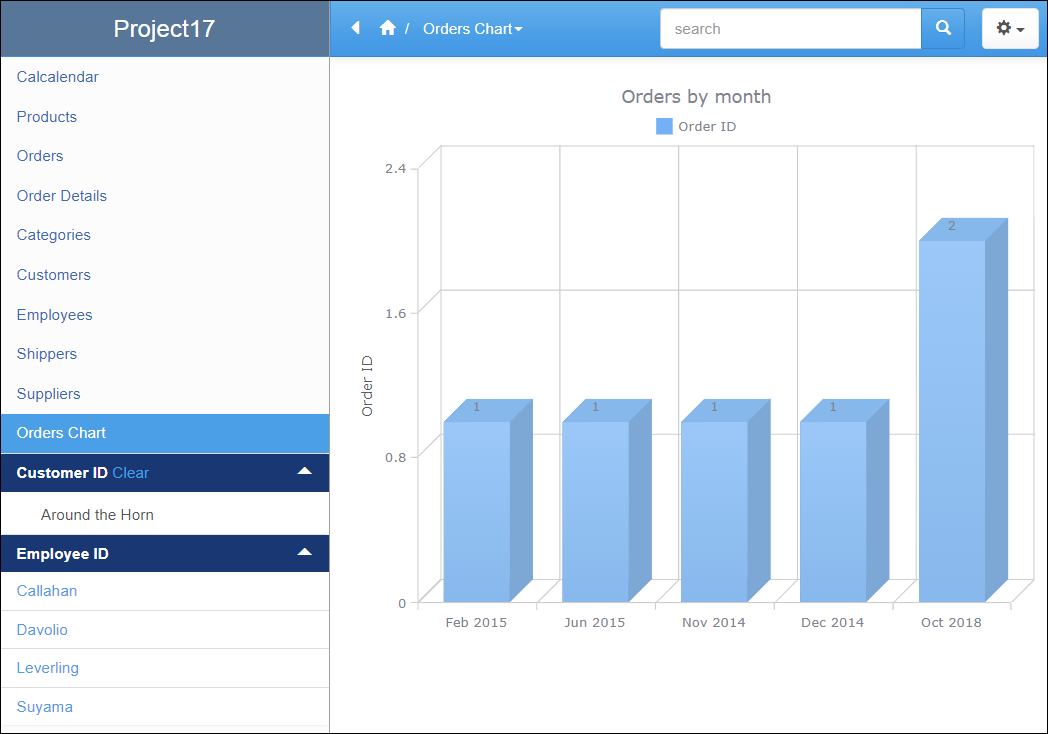Select Leverling in the Employee ID list
The image size is (1048, 734).
pos(47,668)
